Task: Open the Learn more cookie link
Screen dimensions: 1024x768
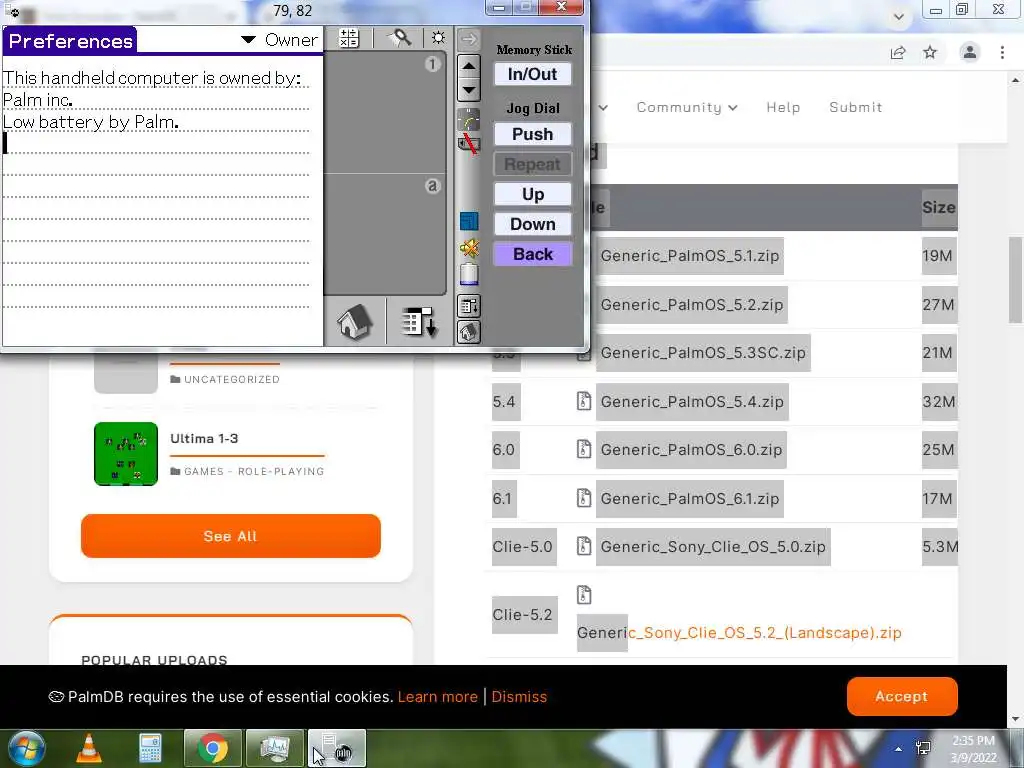Action: tap(438, 697)
